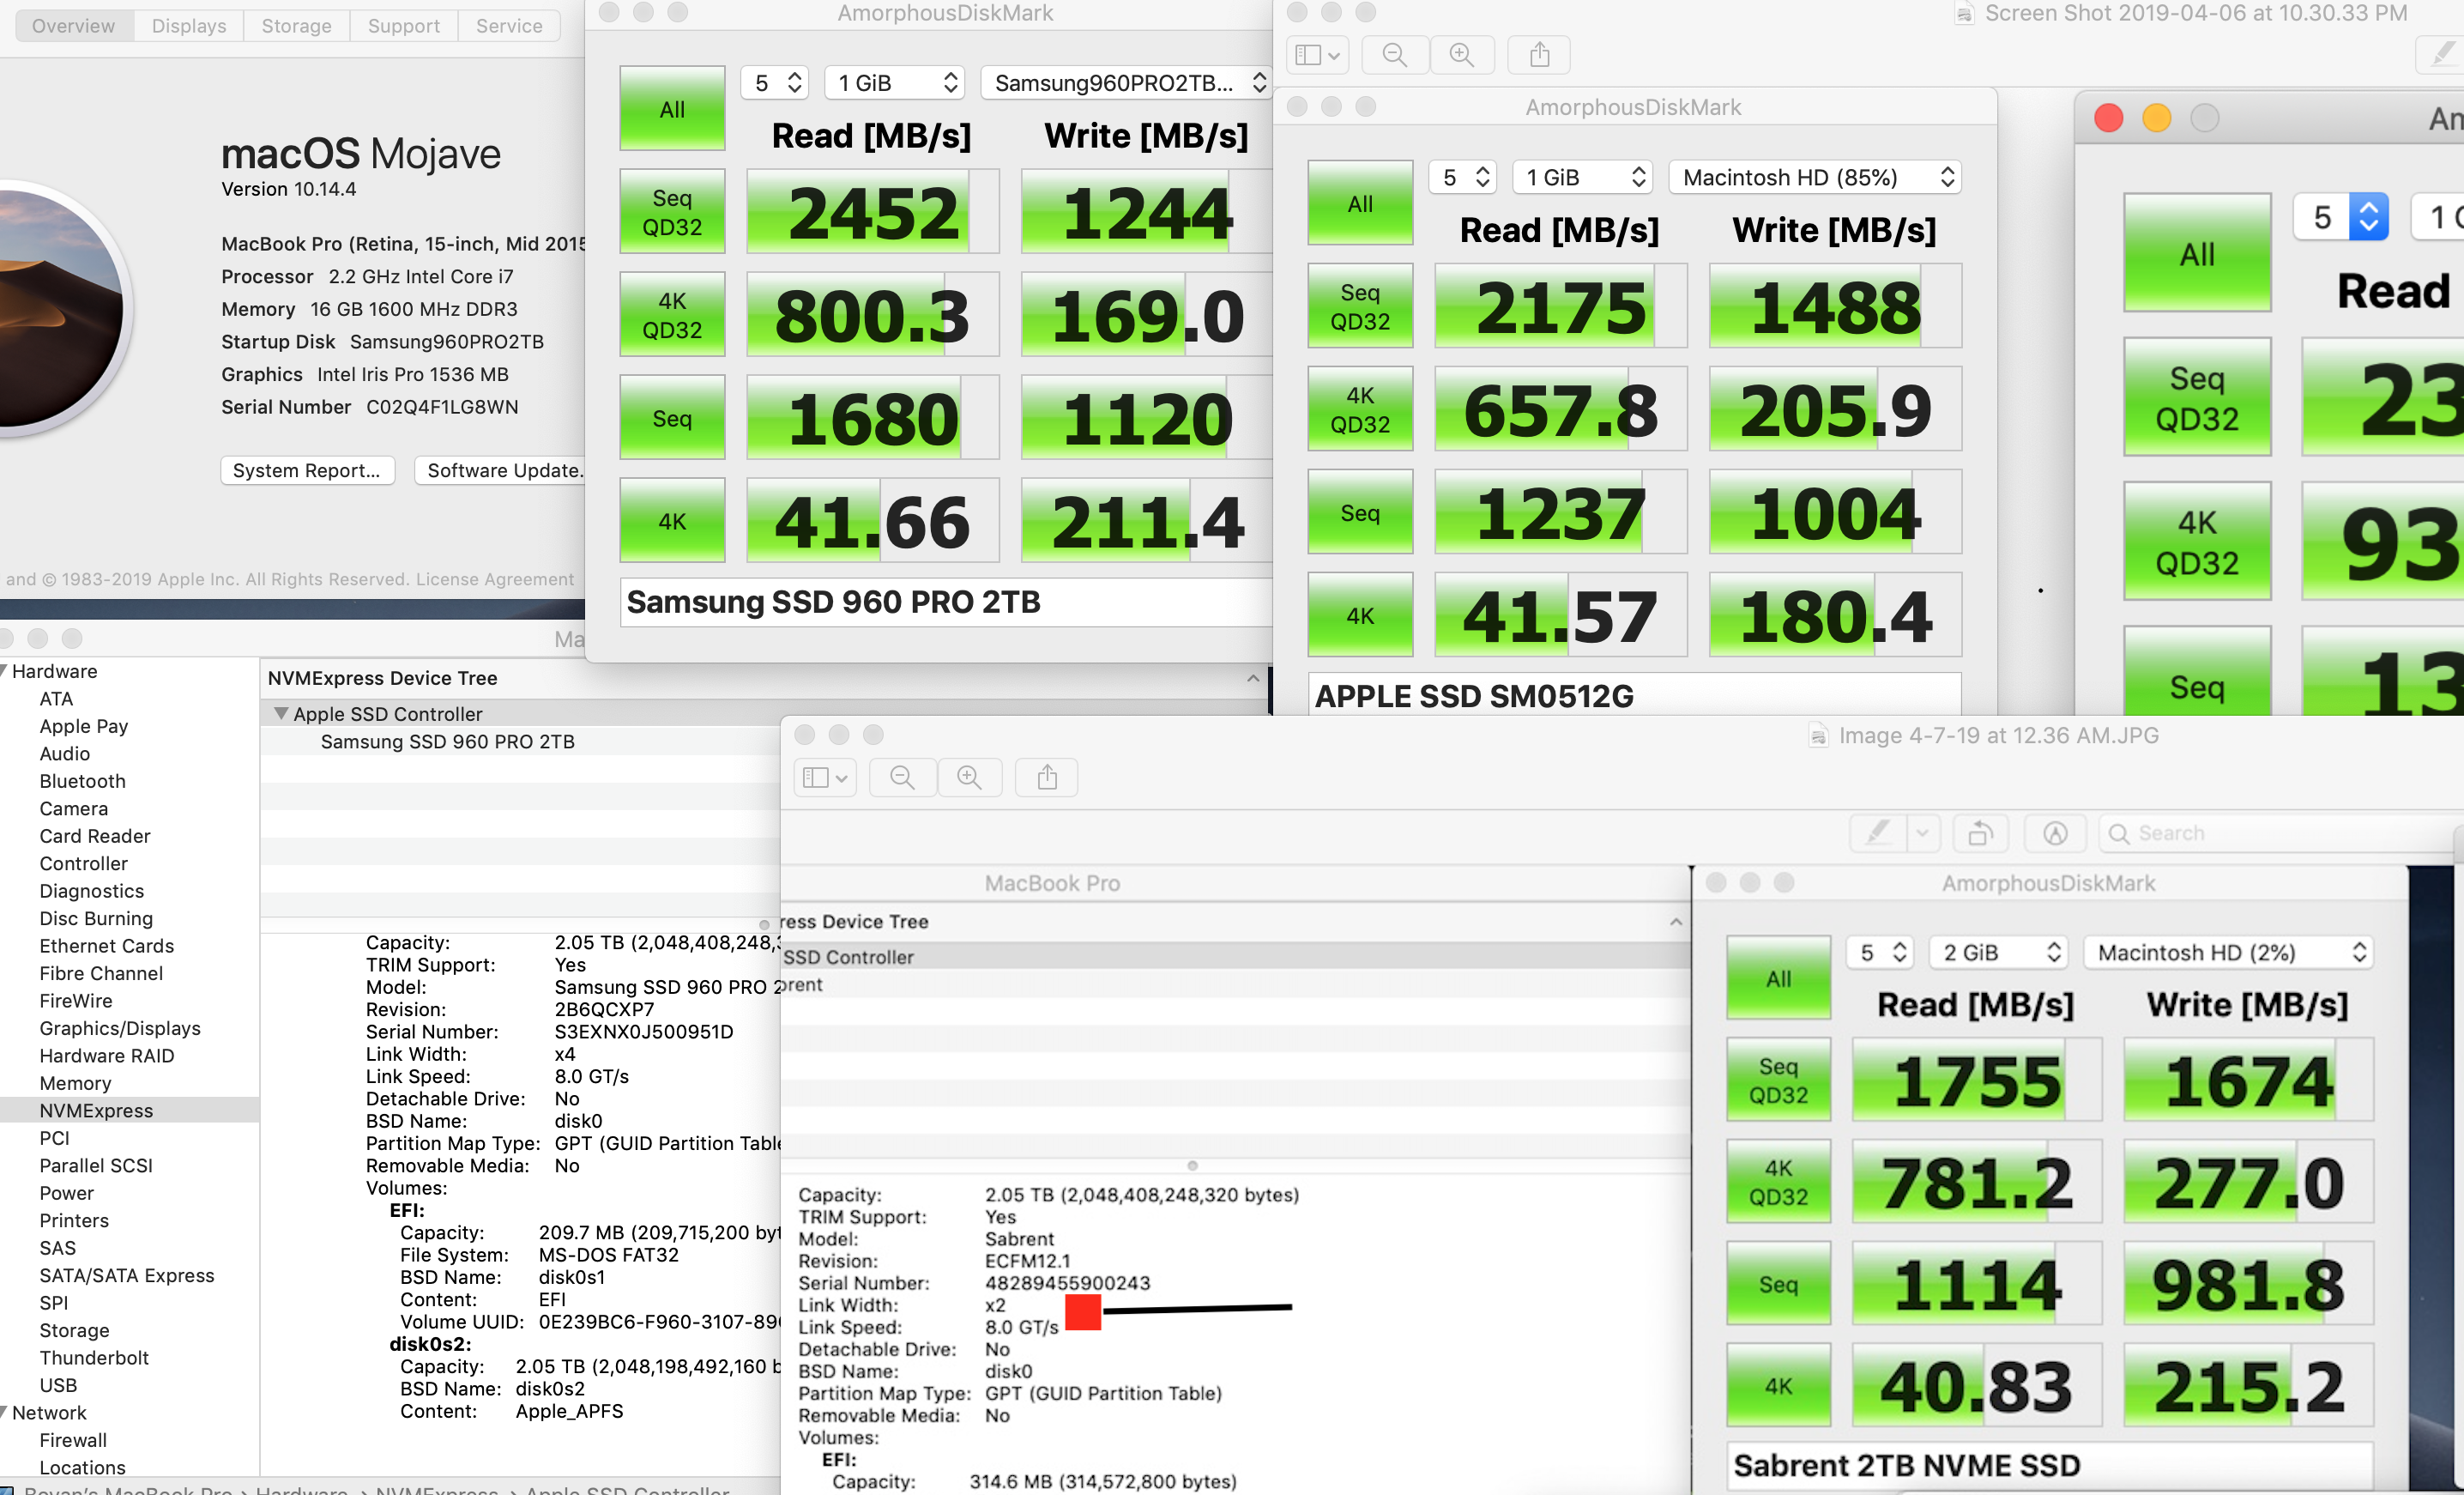The image size is (2464, 1495).
Task: Select Firewall under Network in sidebar
Action: pos(72,1440)
